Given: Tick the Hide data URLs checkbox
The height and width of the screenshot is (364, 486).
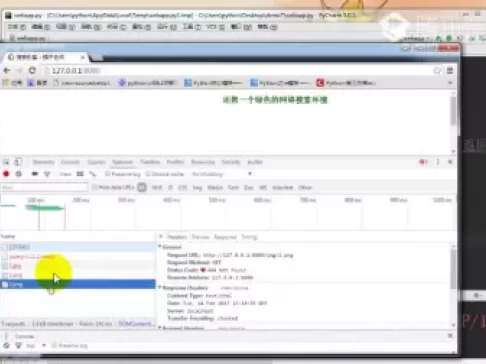Looking at the screenshot, I should pyautogui.click(x=95, y=187).
